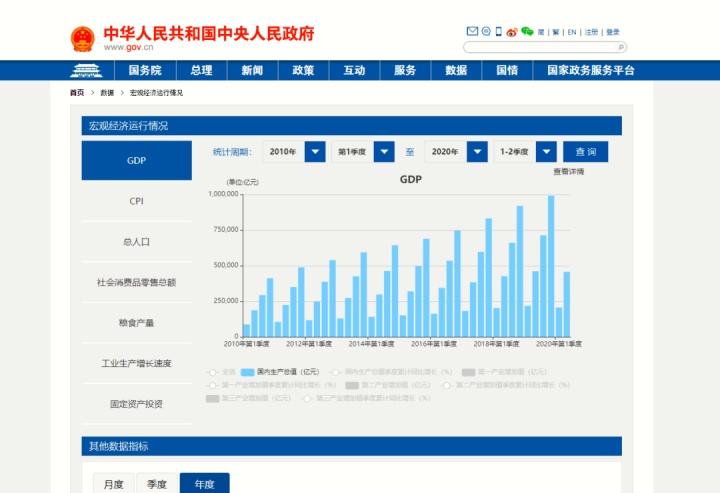Viewport: 720px width, 493px height.
Task: Switch to the CPI indicator tab
Action: point(137,201)
